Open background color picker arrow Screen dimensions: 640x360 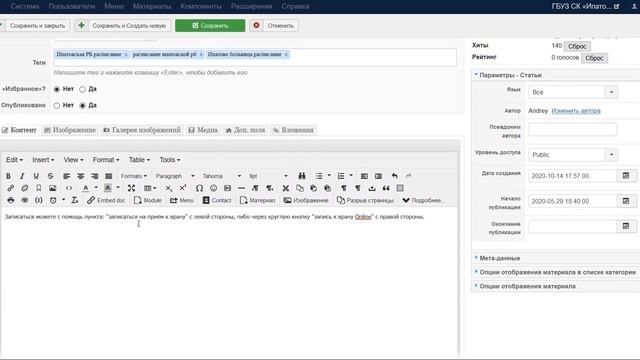118,188
